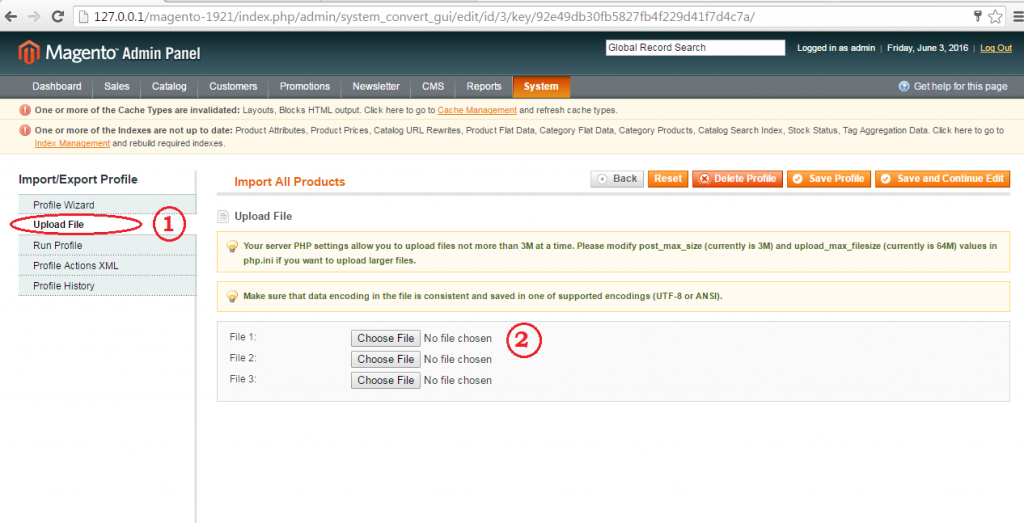The width and height of the screenshot is (1024, 523).
Task: Open the System menu
Action: pyautogui.click(x=541, y=86)
